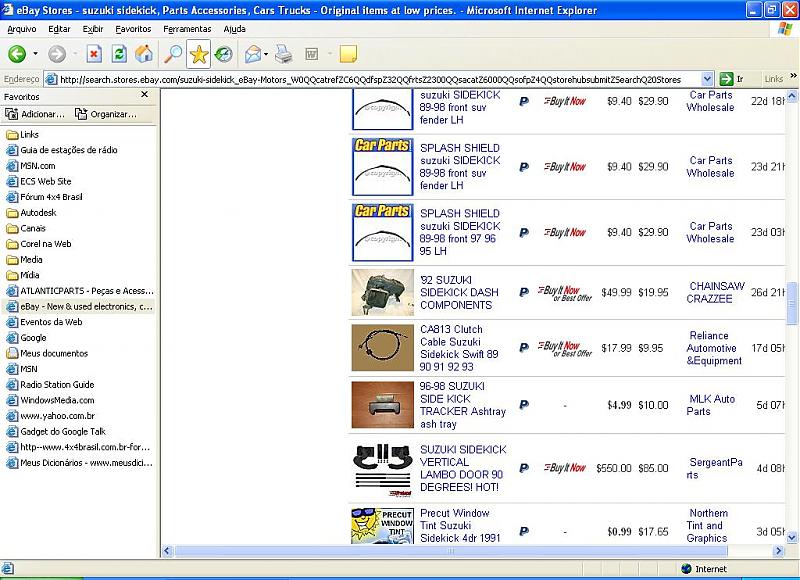Click the vertical scrollbar down arrow
The height and width of the screenshot is (580, 800).
coord(792,537)
